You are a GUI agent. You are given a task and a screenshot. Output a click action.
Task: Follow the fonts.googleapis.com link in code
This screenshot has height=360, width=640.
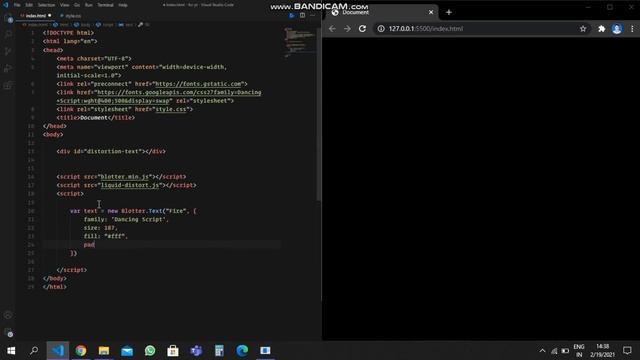click(x=179, y=92)
